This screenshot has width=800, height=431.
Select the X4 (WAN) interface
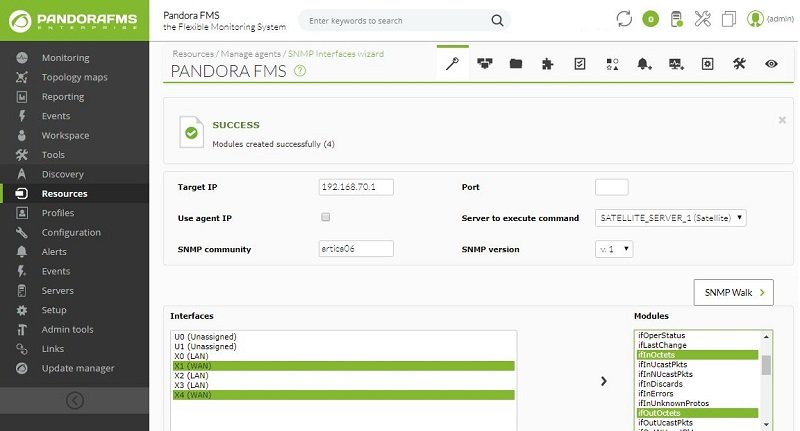pos(343,395)
